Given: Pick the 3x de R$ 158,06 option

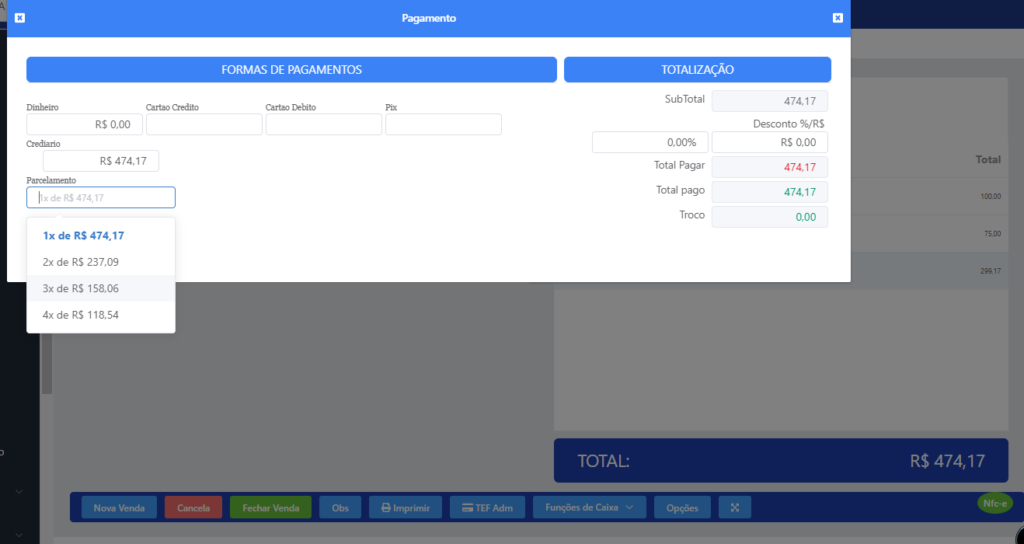Looking at the screenshot, I should pos(80,288).
